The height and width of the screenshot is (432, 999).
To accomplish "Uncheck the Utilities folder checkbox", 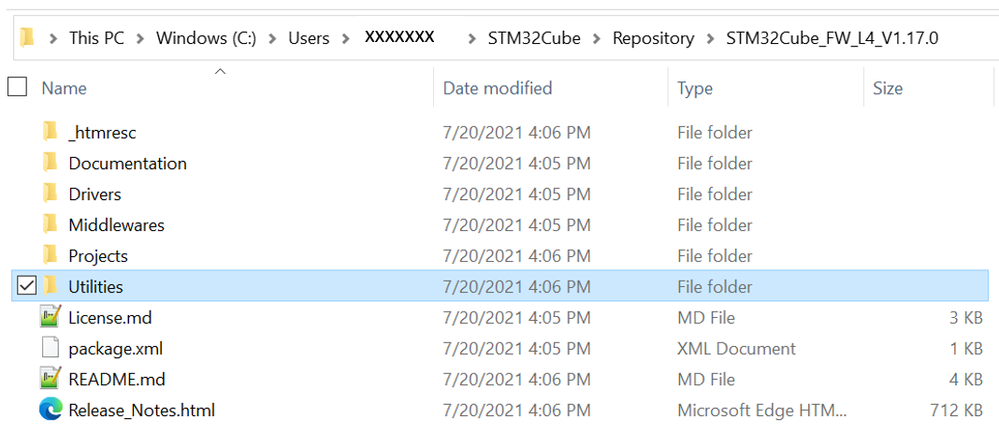I will click(x=27, y=287).
